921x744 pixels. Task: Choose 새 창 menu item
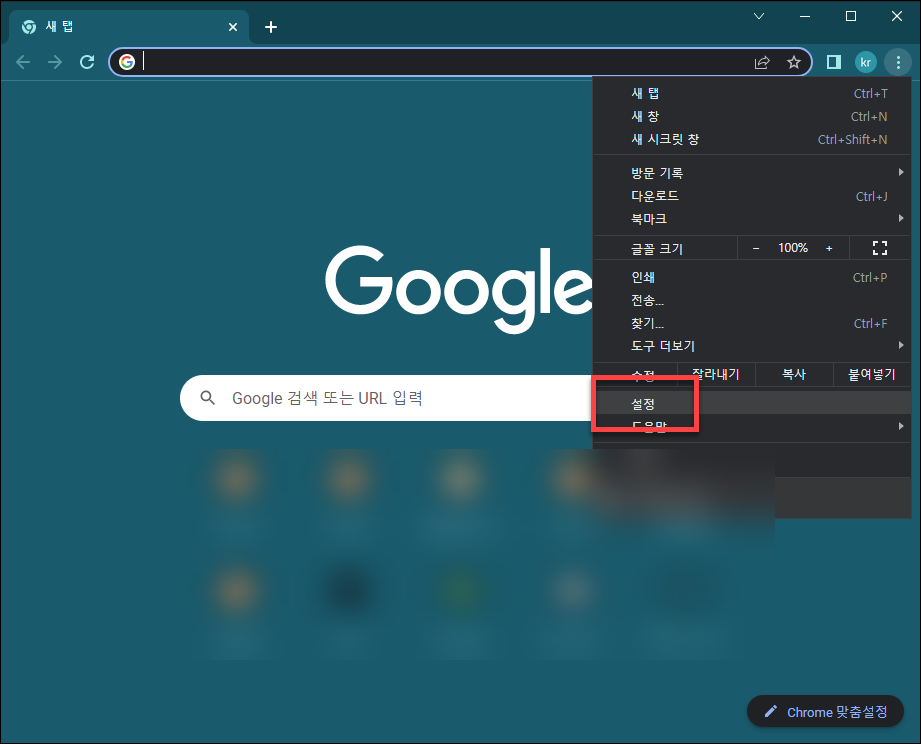click(752, 116)
